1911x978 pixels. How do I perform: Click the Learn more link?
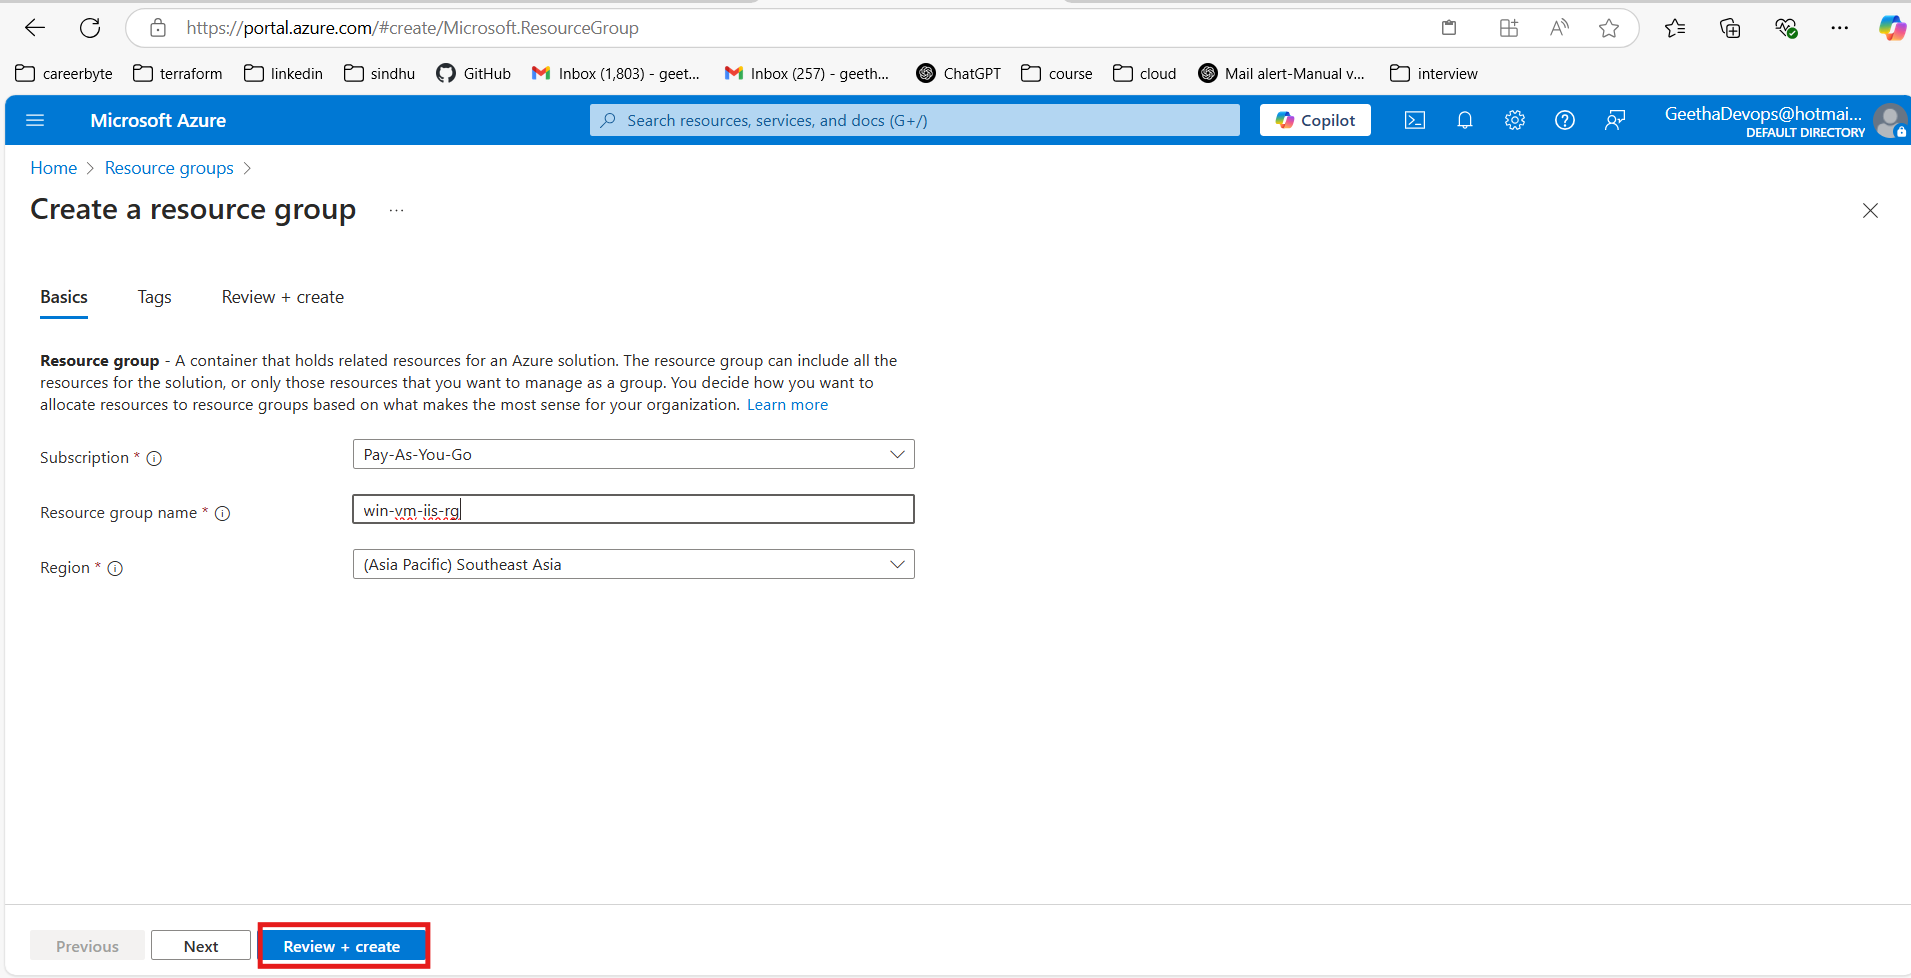(787, 404)
